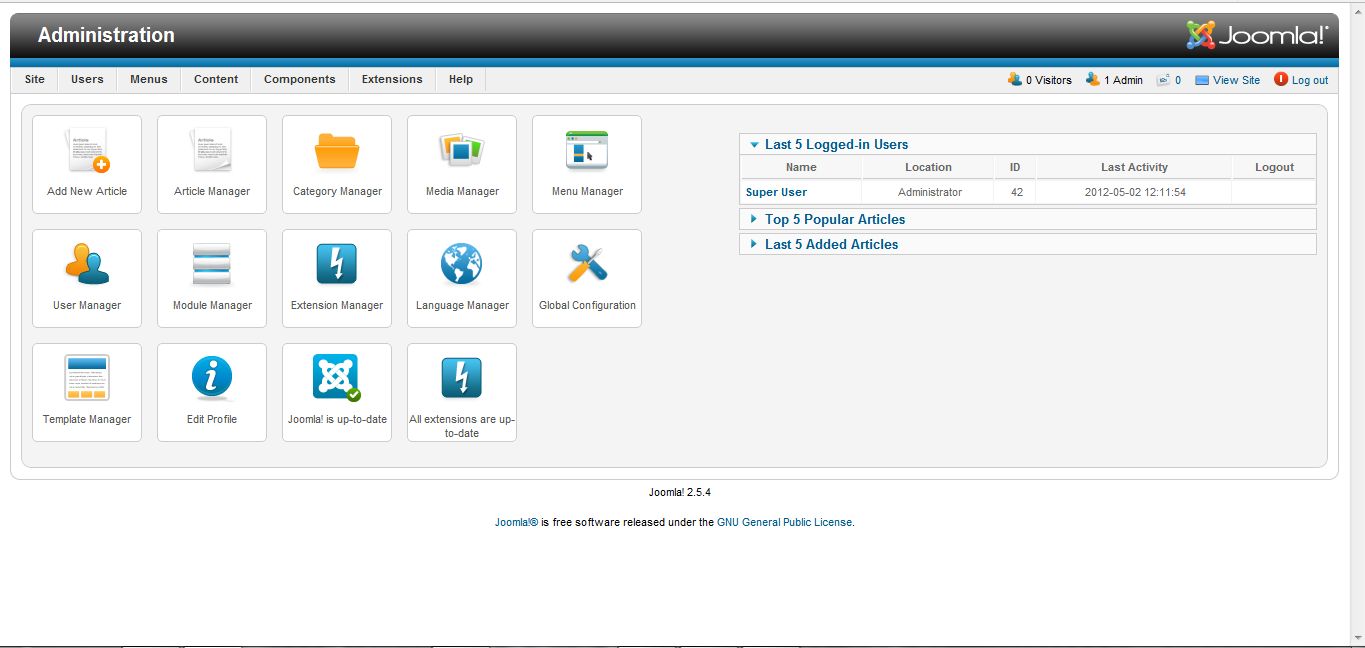This screenshot has width=1365, height=648.
Task: Expand the Top 5 Popular Articles panel
Action: [x=1028, y=219]
